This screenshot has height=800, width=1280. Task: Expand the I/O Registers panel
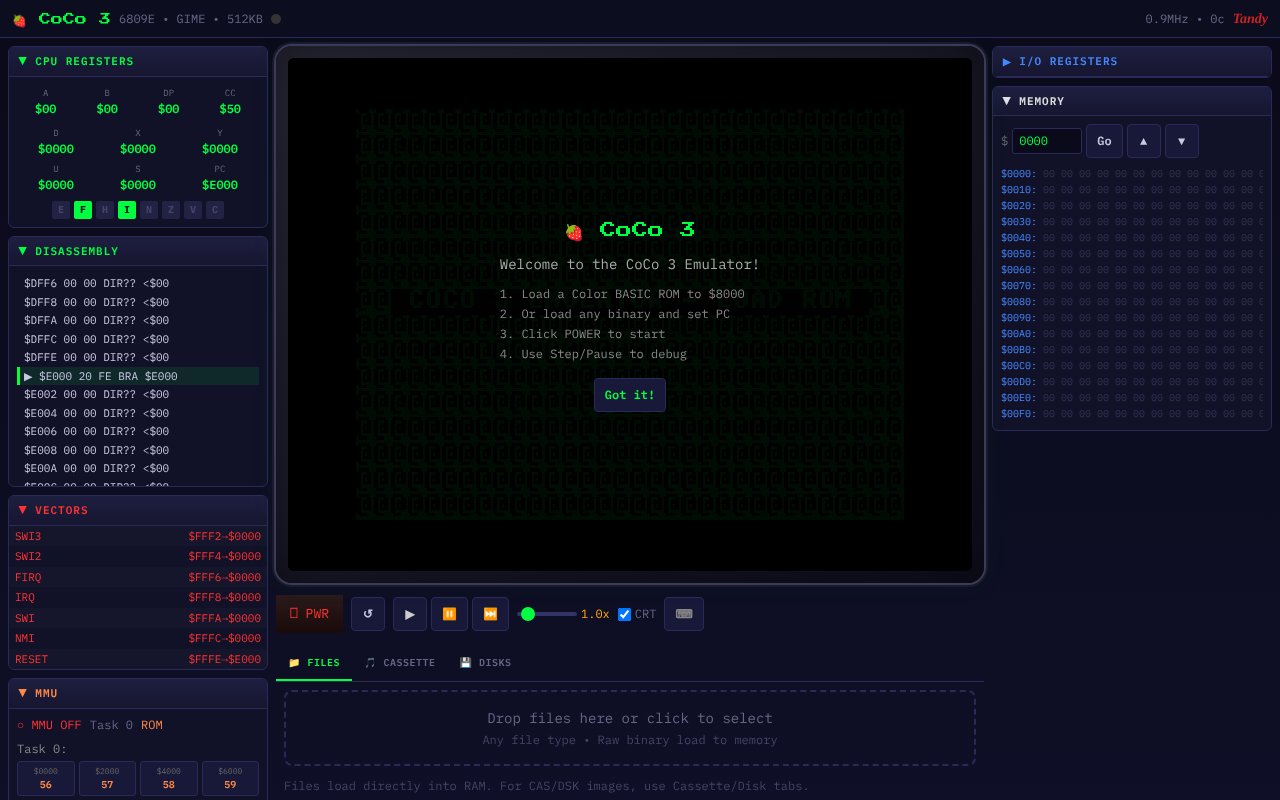click(x=1007, y=62)
